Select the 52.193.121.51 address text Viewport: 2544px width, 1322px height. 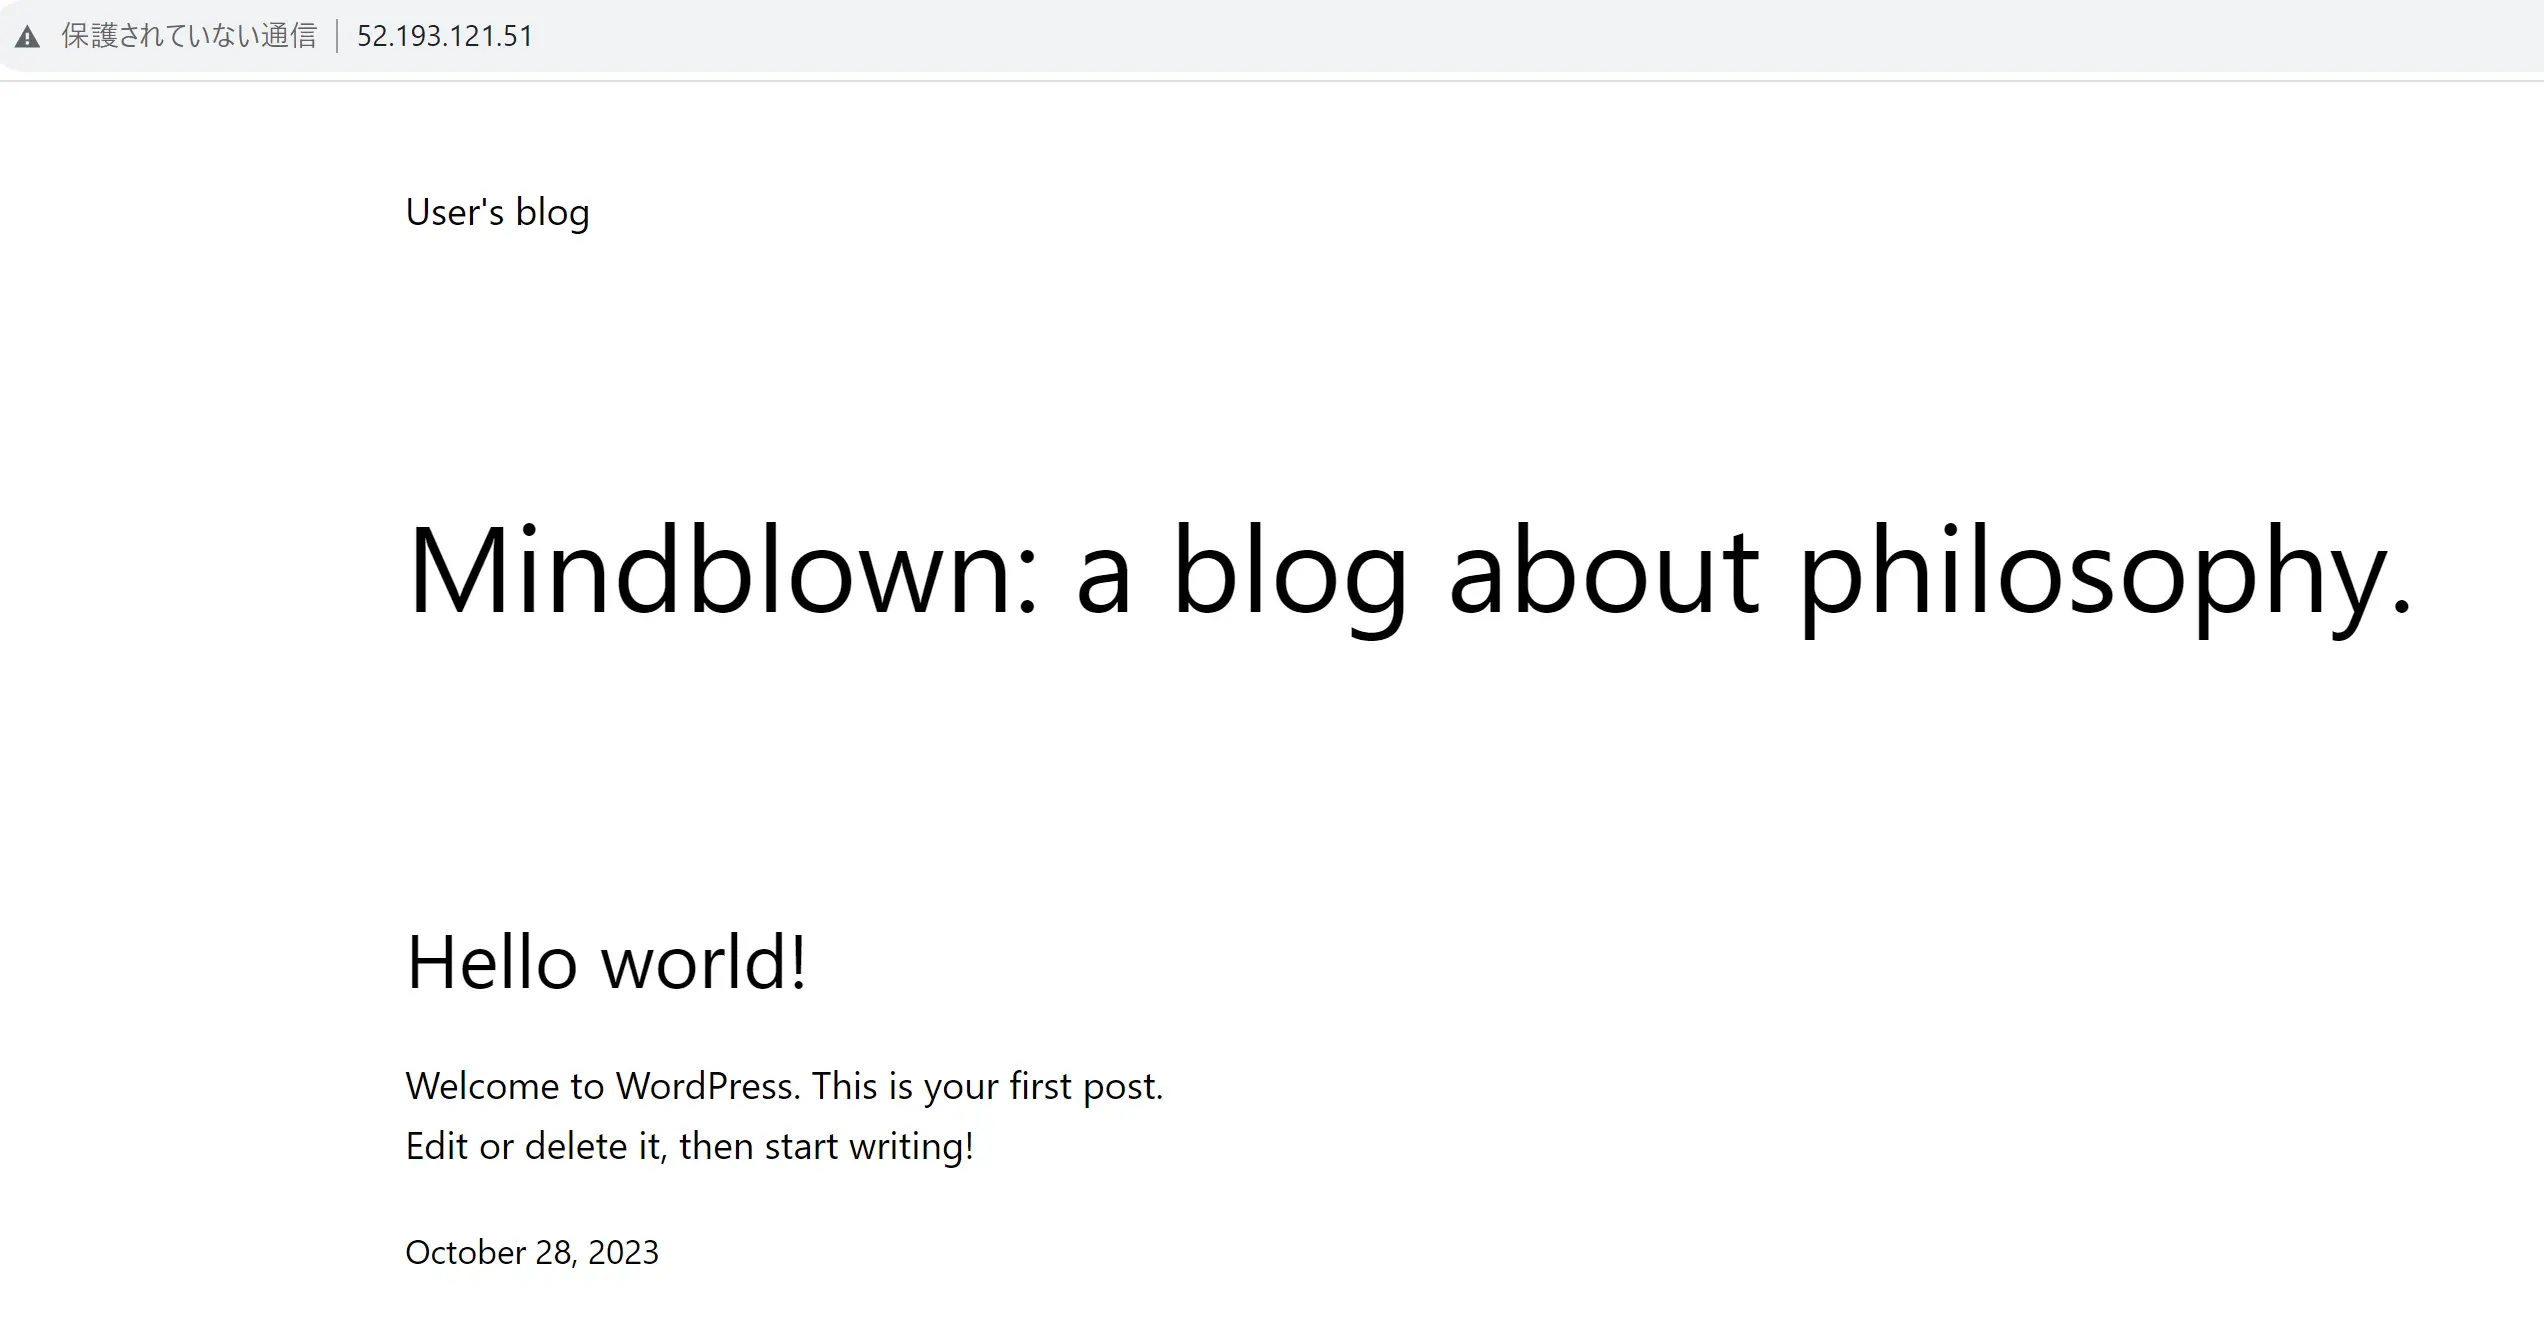[x=445, y=36]
